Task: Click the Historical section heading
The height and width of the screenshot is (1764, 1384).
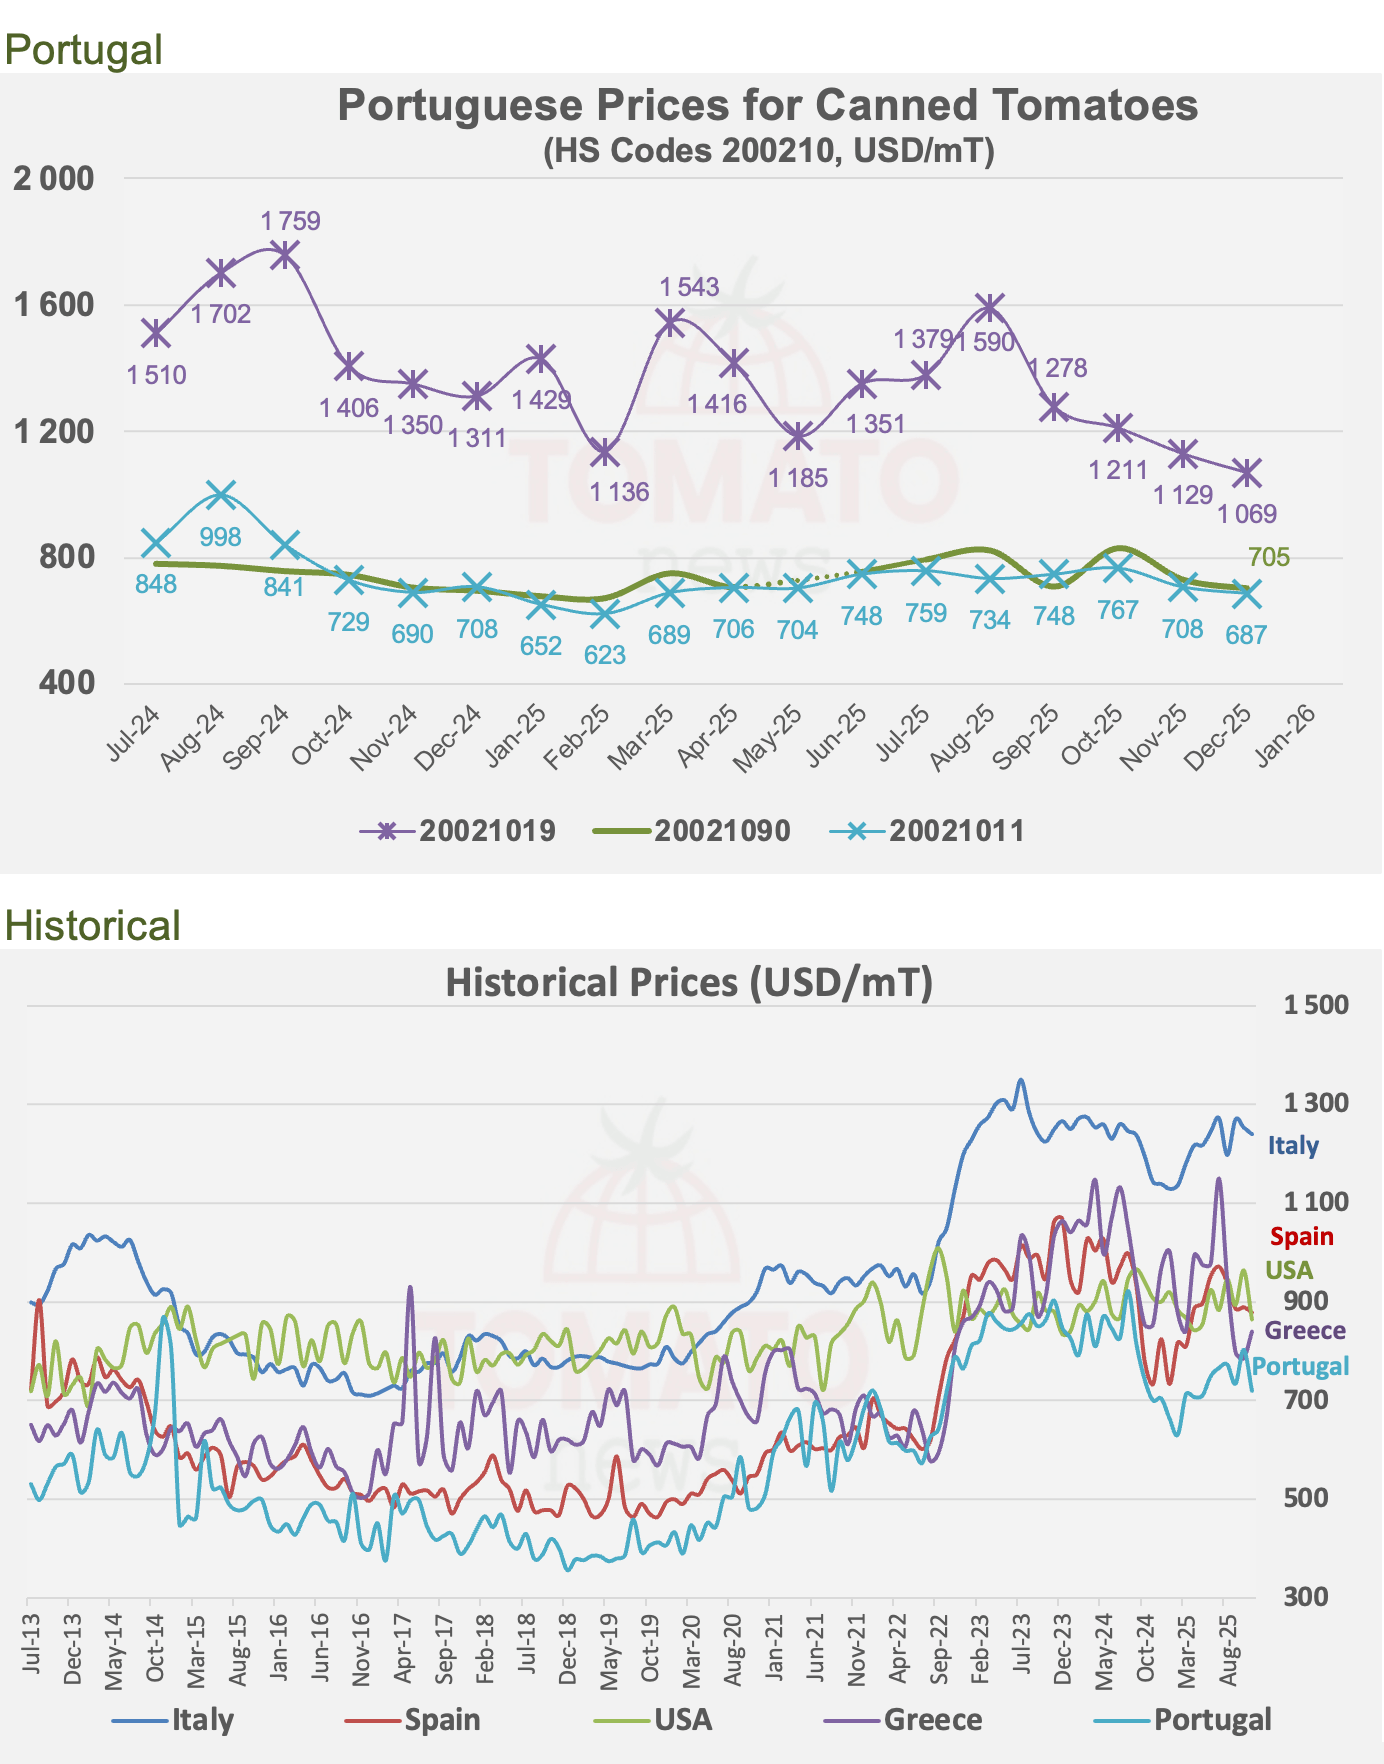Action: (x=92, y=926)
